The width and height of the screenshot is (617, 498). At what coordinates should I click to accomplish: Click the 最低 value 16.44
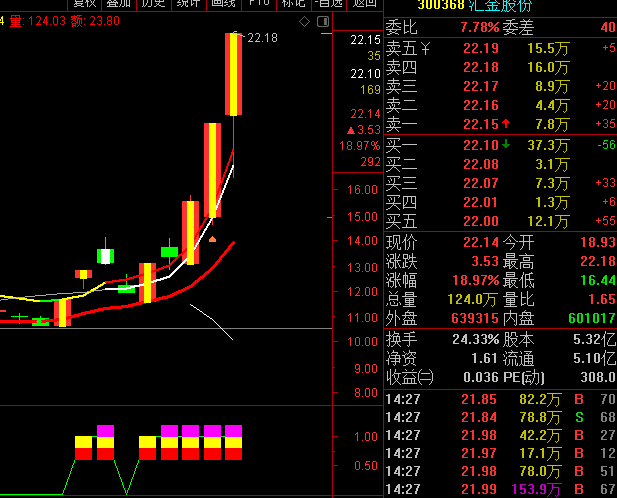pos(598,280)
